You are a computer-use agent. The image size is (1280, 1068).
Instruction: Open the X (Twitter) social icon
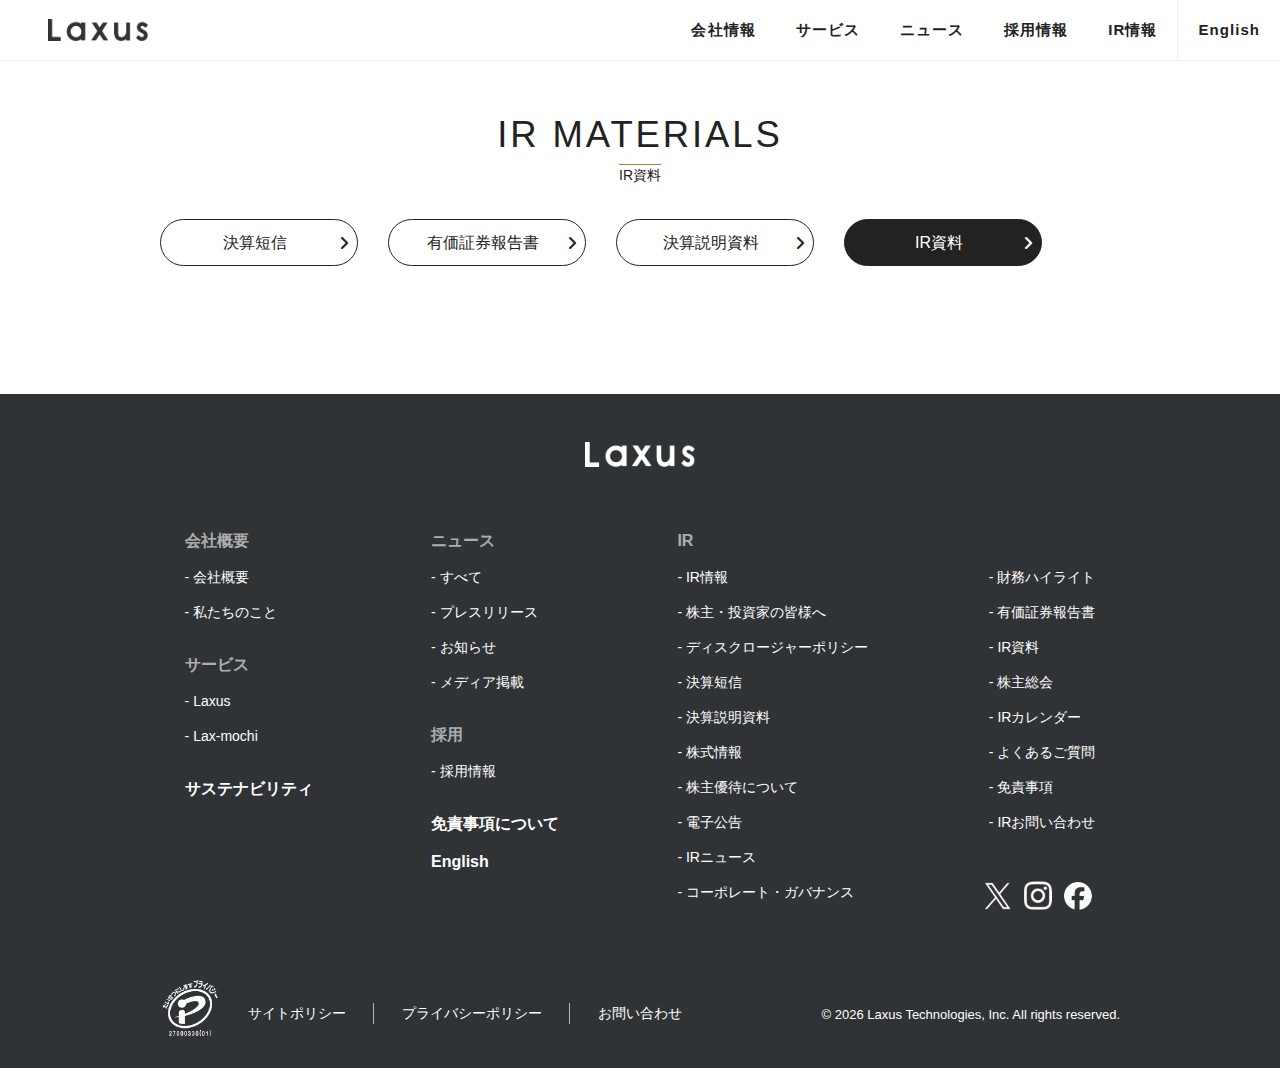(x=997, y=896)
